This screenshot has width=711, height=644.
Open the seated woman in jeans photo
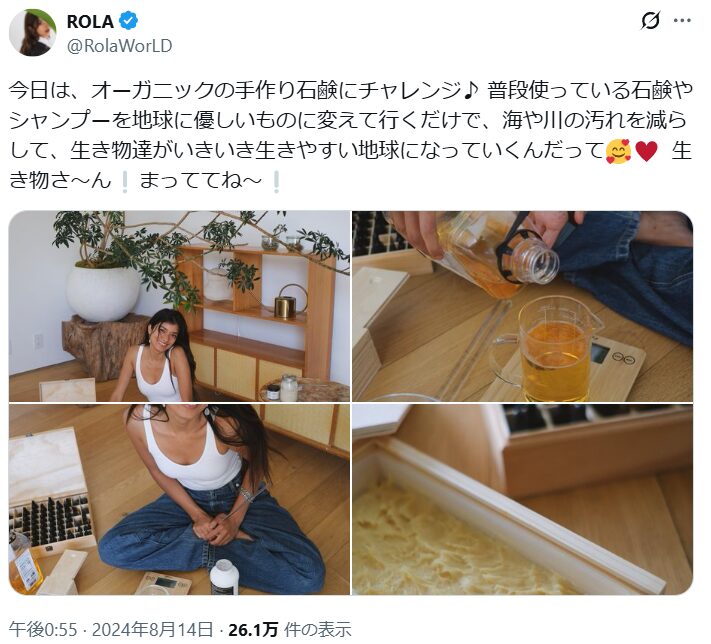(x=179, y=500)
